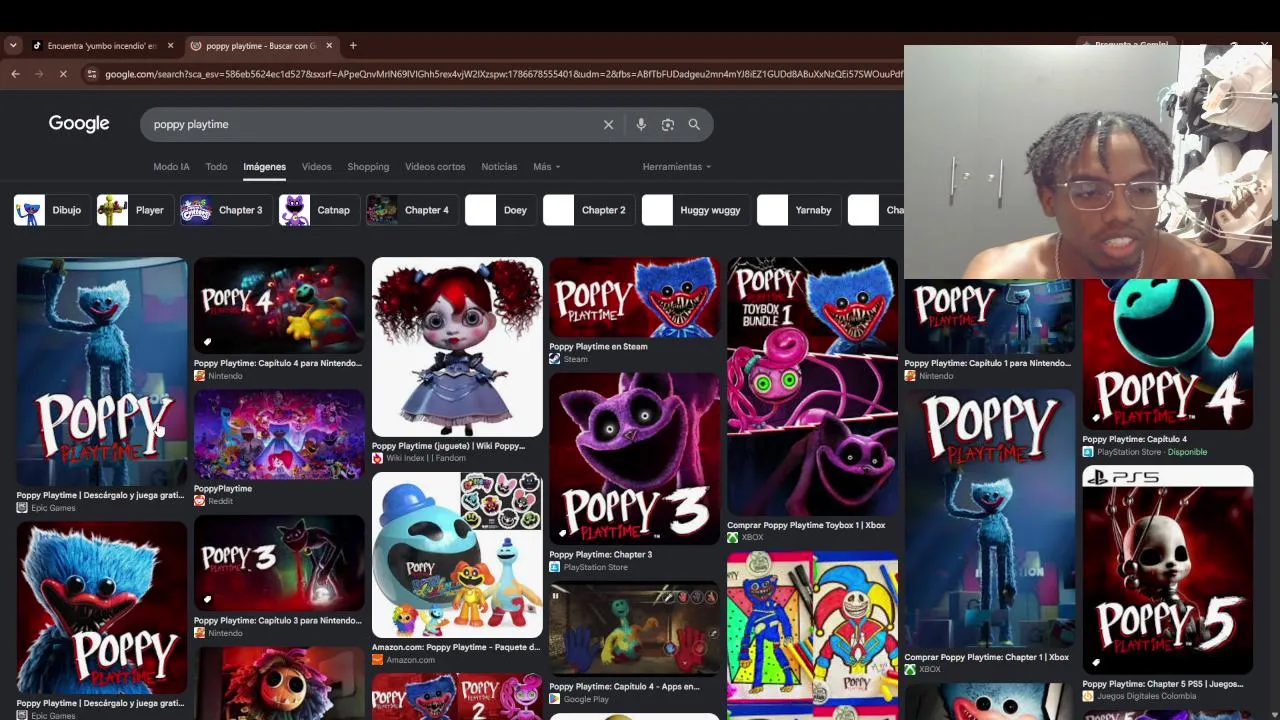Image resolution: width=1280 pixels, height=720 pixels.
Task: Open the 'Poppy 4' Nintendo image thumbnail
Action: (279, 306)
